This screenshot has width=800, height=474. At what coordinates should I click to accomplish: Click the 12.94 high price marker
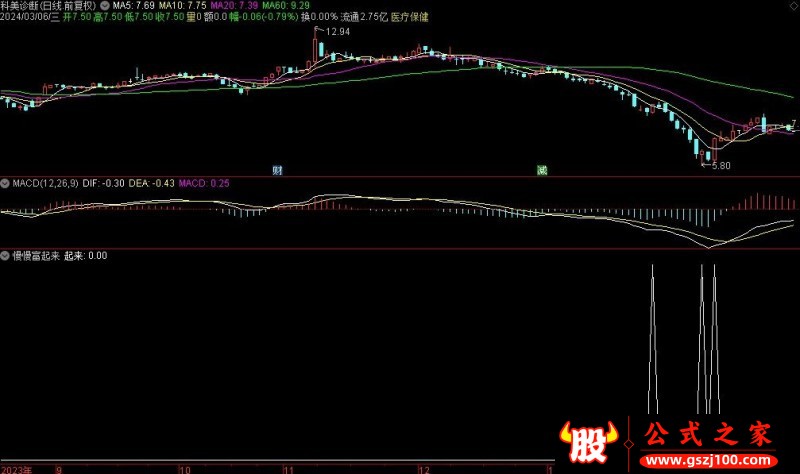[336, 33]
